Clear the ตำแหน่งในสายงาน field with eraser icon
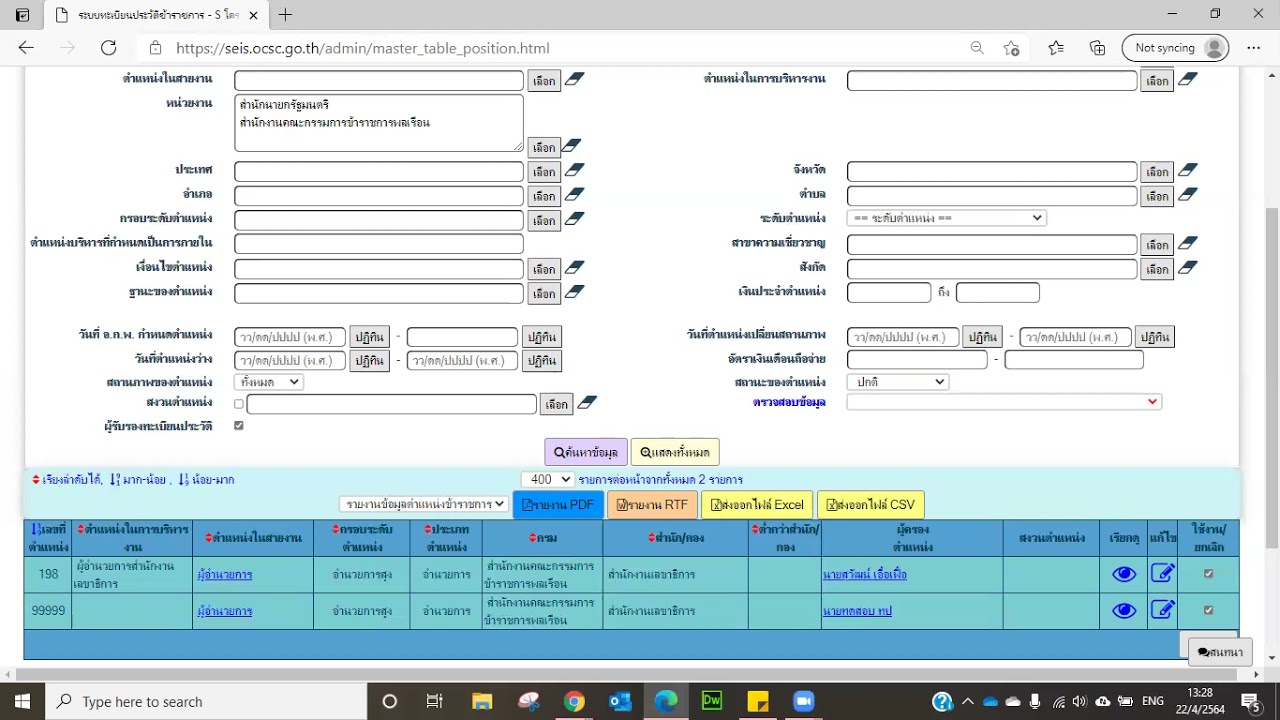Image resolution: width=1280 pixels, height=720 pixels. [x=574, y=79]
